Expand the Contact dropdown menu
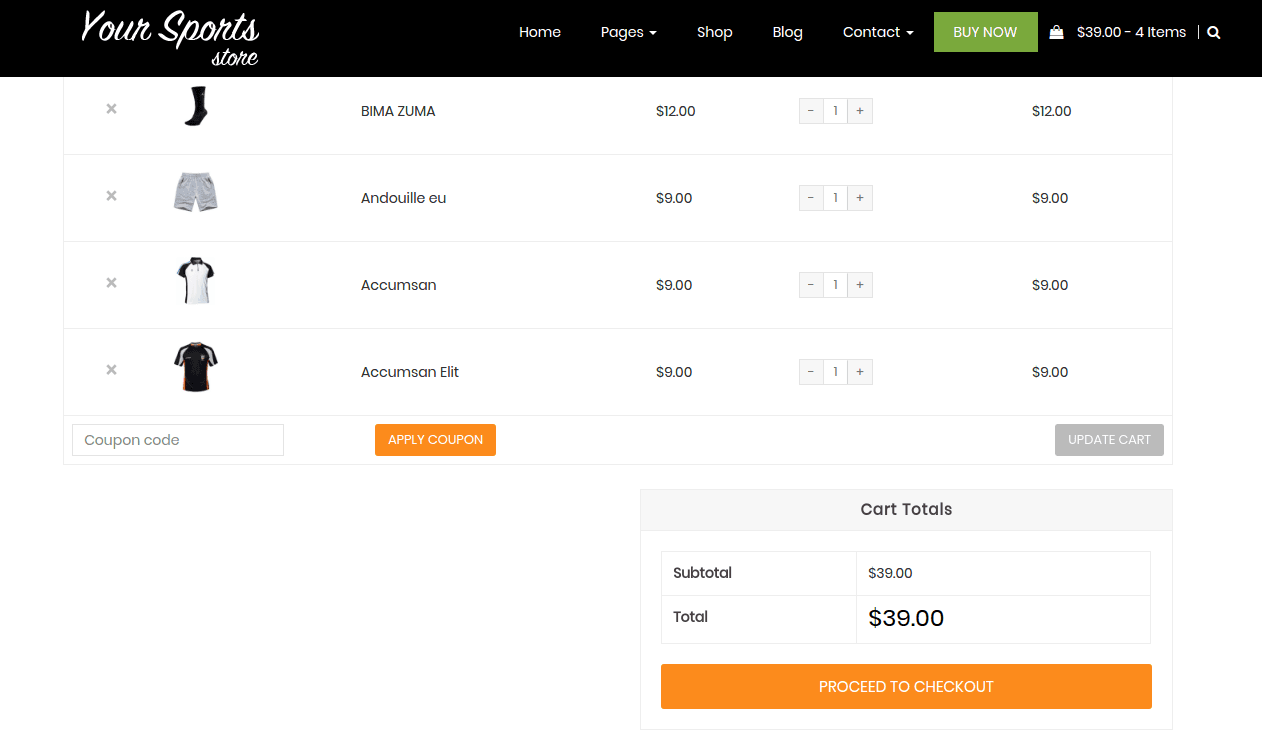 [878, 32]
